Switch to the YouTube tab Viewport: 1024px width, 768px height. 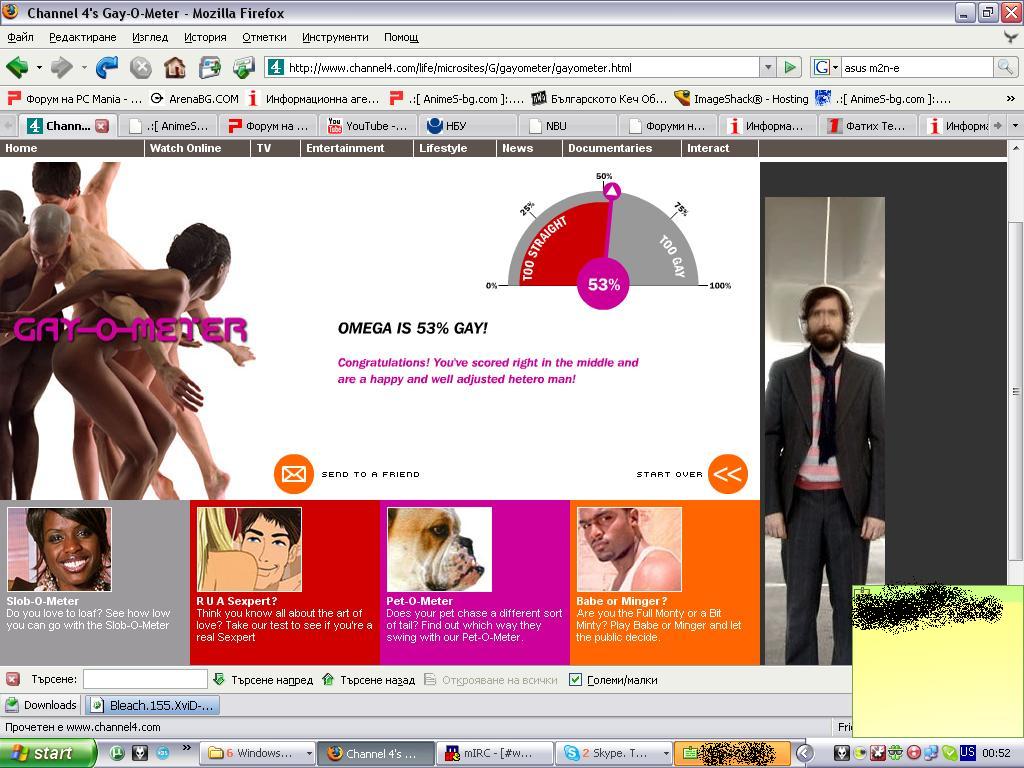click(367, 126)
